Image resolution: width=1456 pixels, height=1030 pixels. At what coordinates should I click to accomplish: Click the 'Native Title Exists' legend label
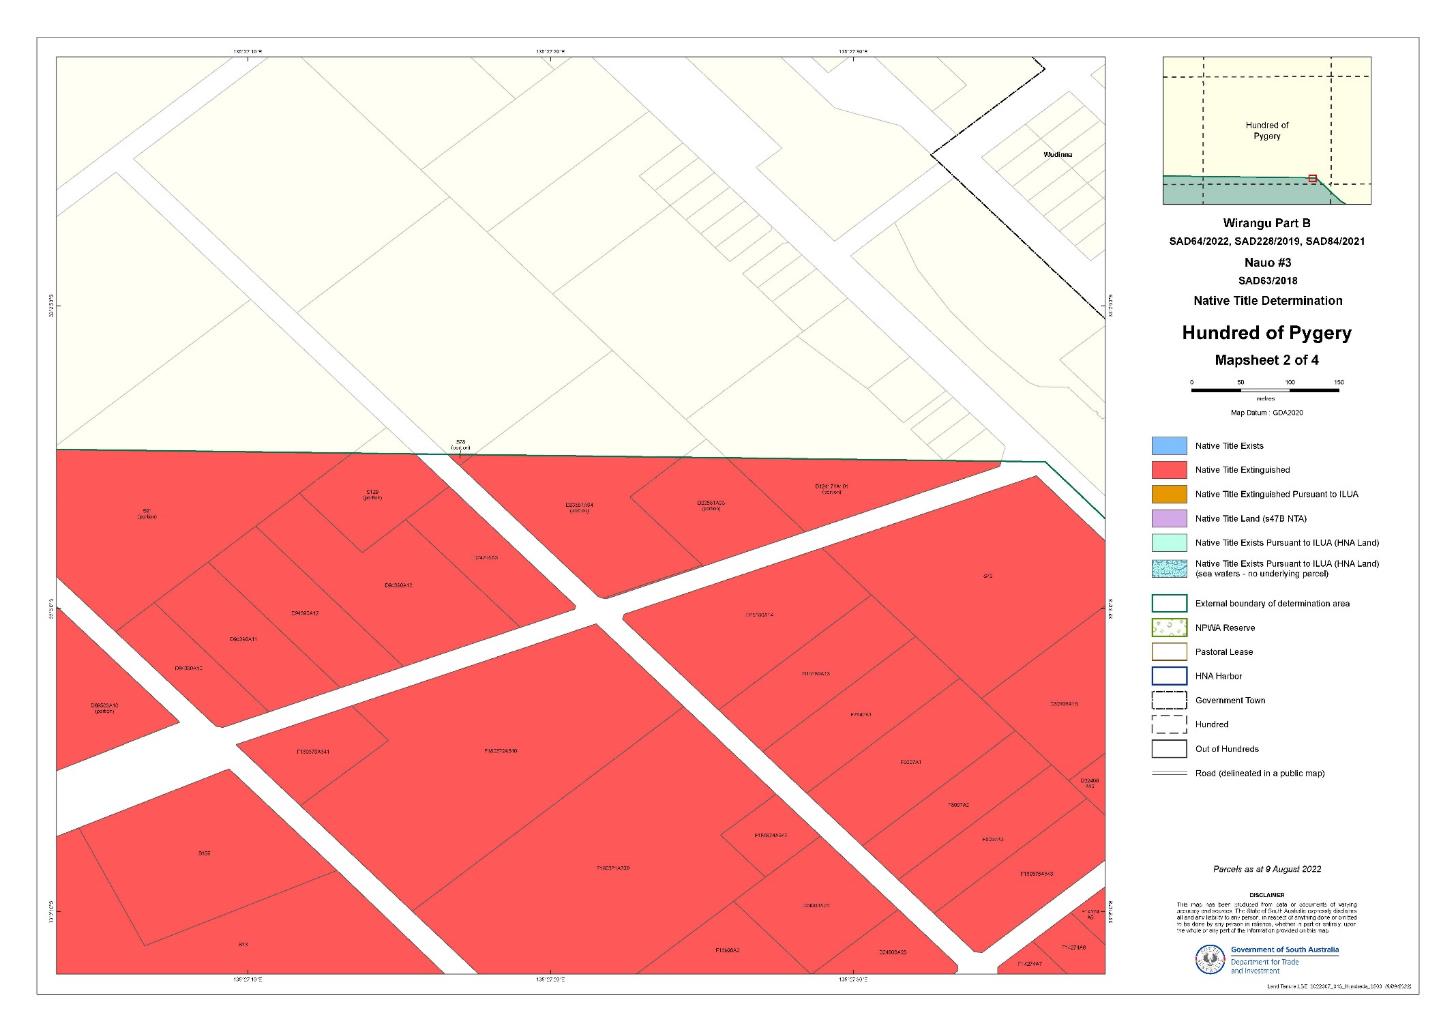tap(1229, 446)
